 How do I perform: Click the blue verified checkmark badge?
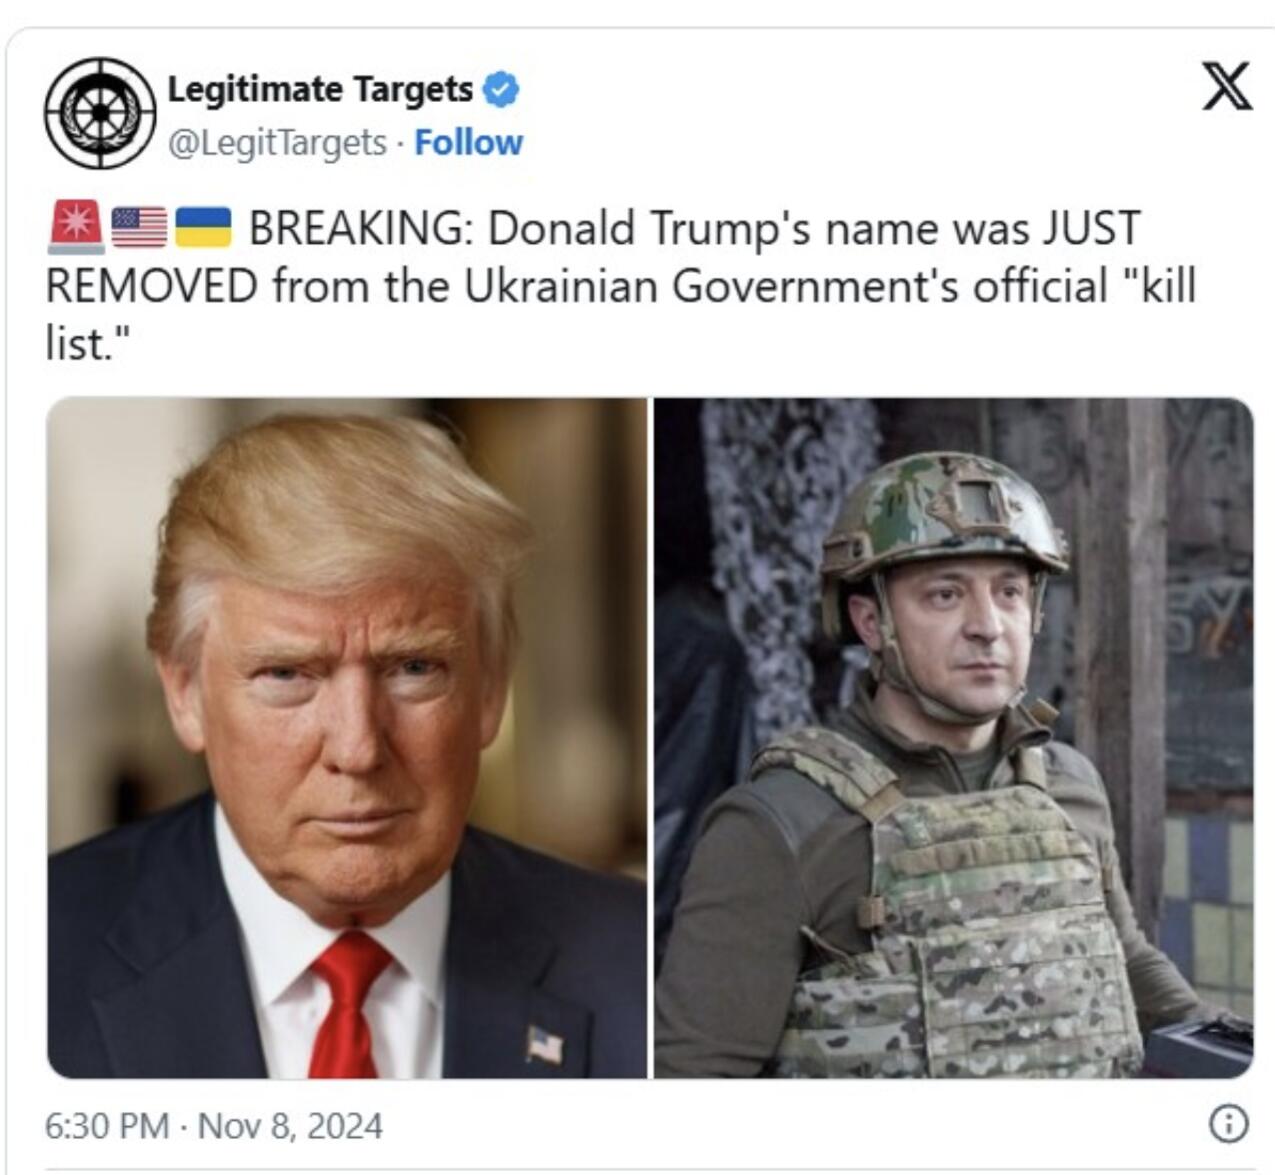tap(501, 89)
